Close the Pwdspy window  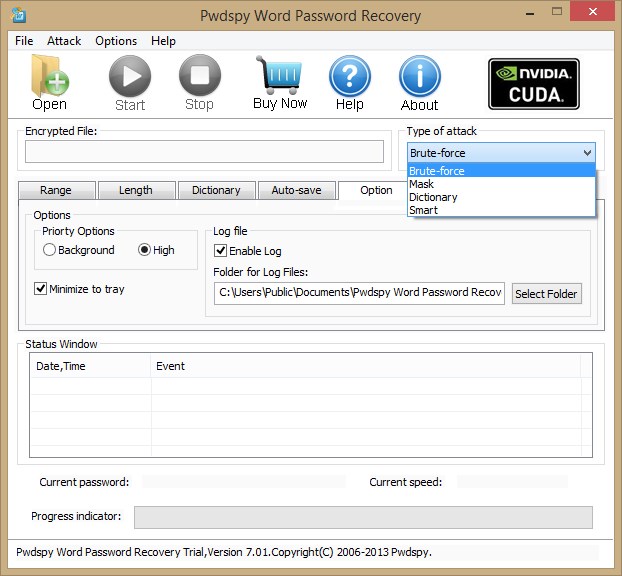point(592,12)
